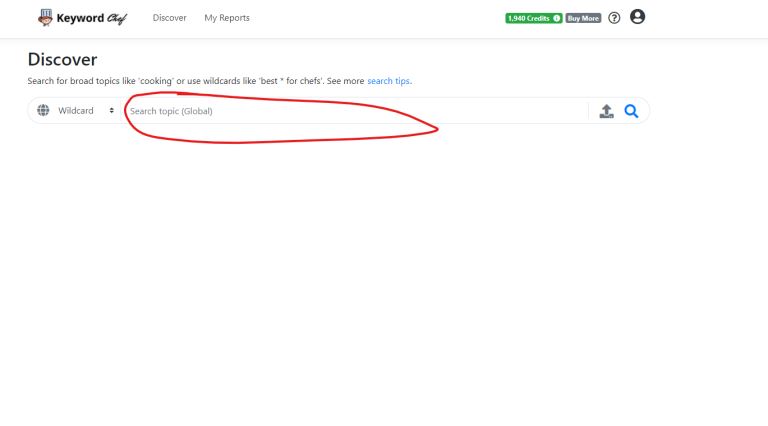Click the 1,940 Credits badge

point(533,18)
